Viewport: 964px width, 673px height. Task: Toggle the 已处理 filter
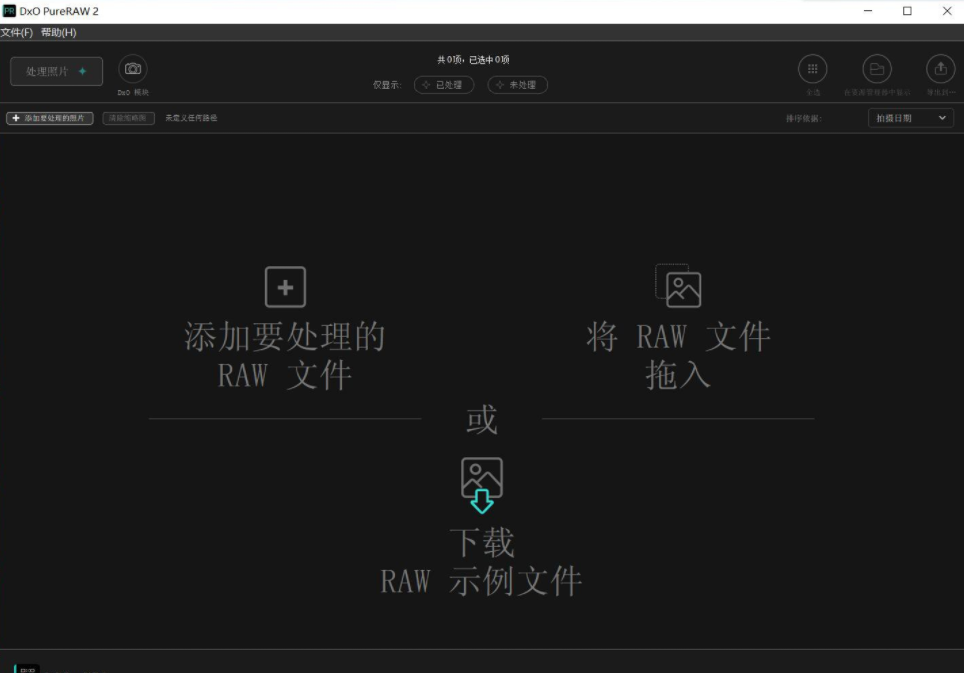click(444, 85)
